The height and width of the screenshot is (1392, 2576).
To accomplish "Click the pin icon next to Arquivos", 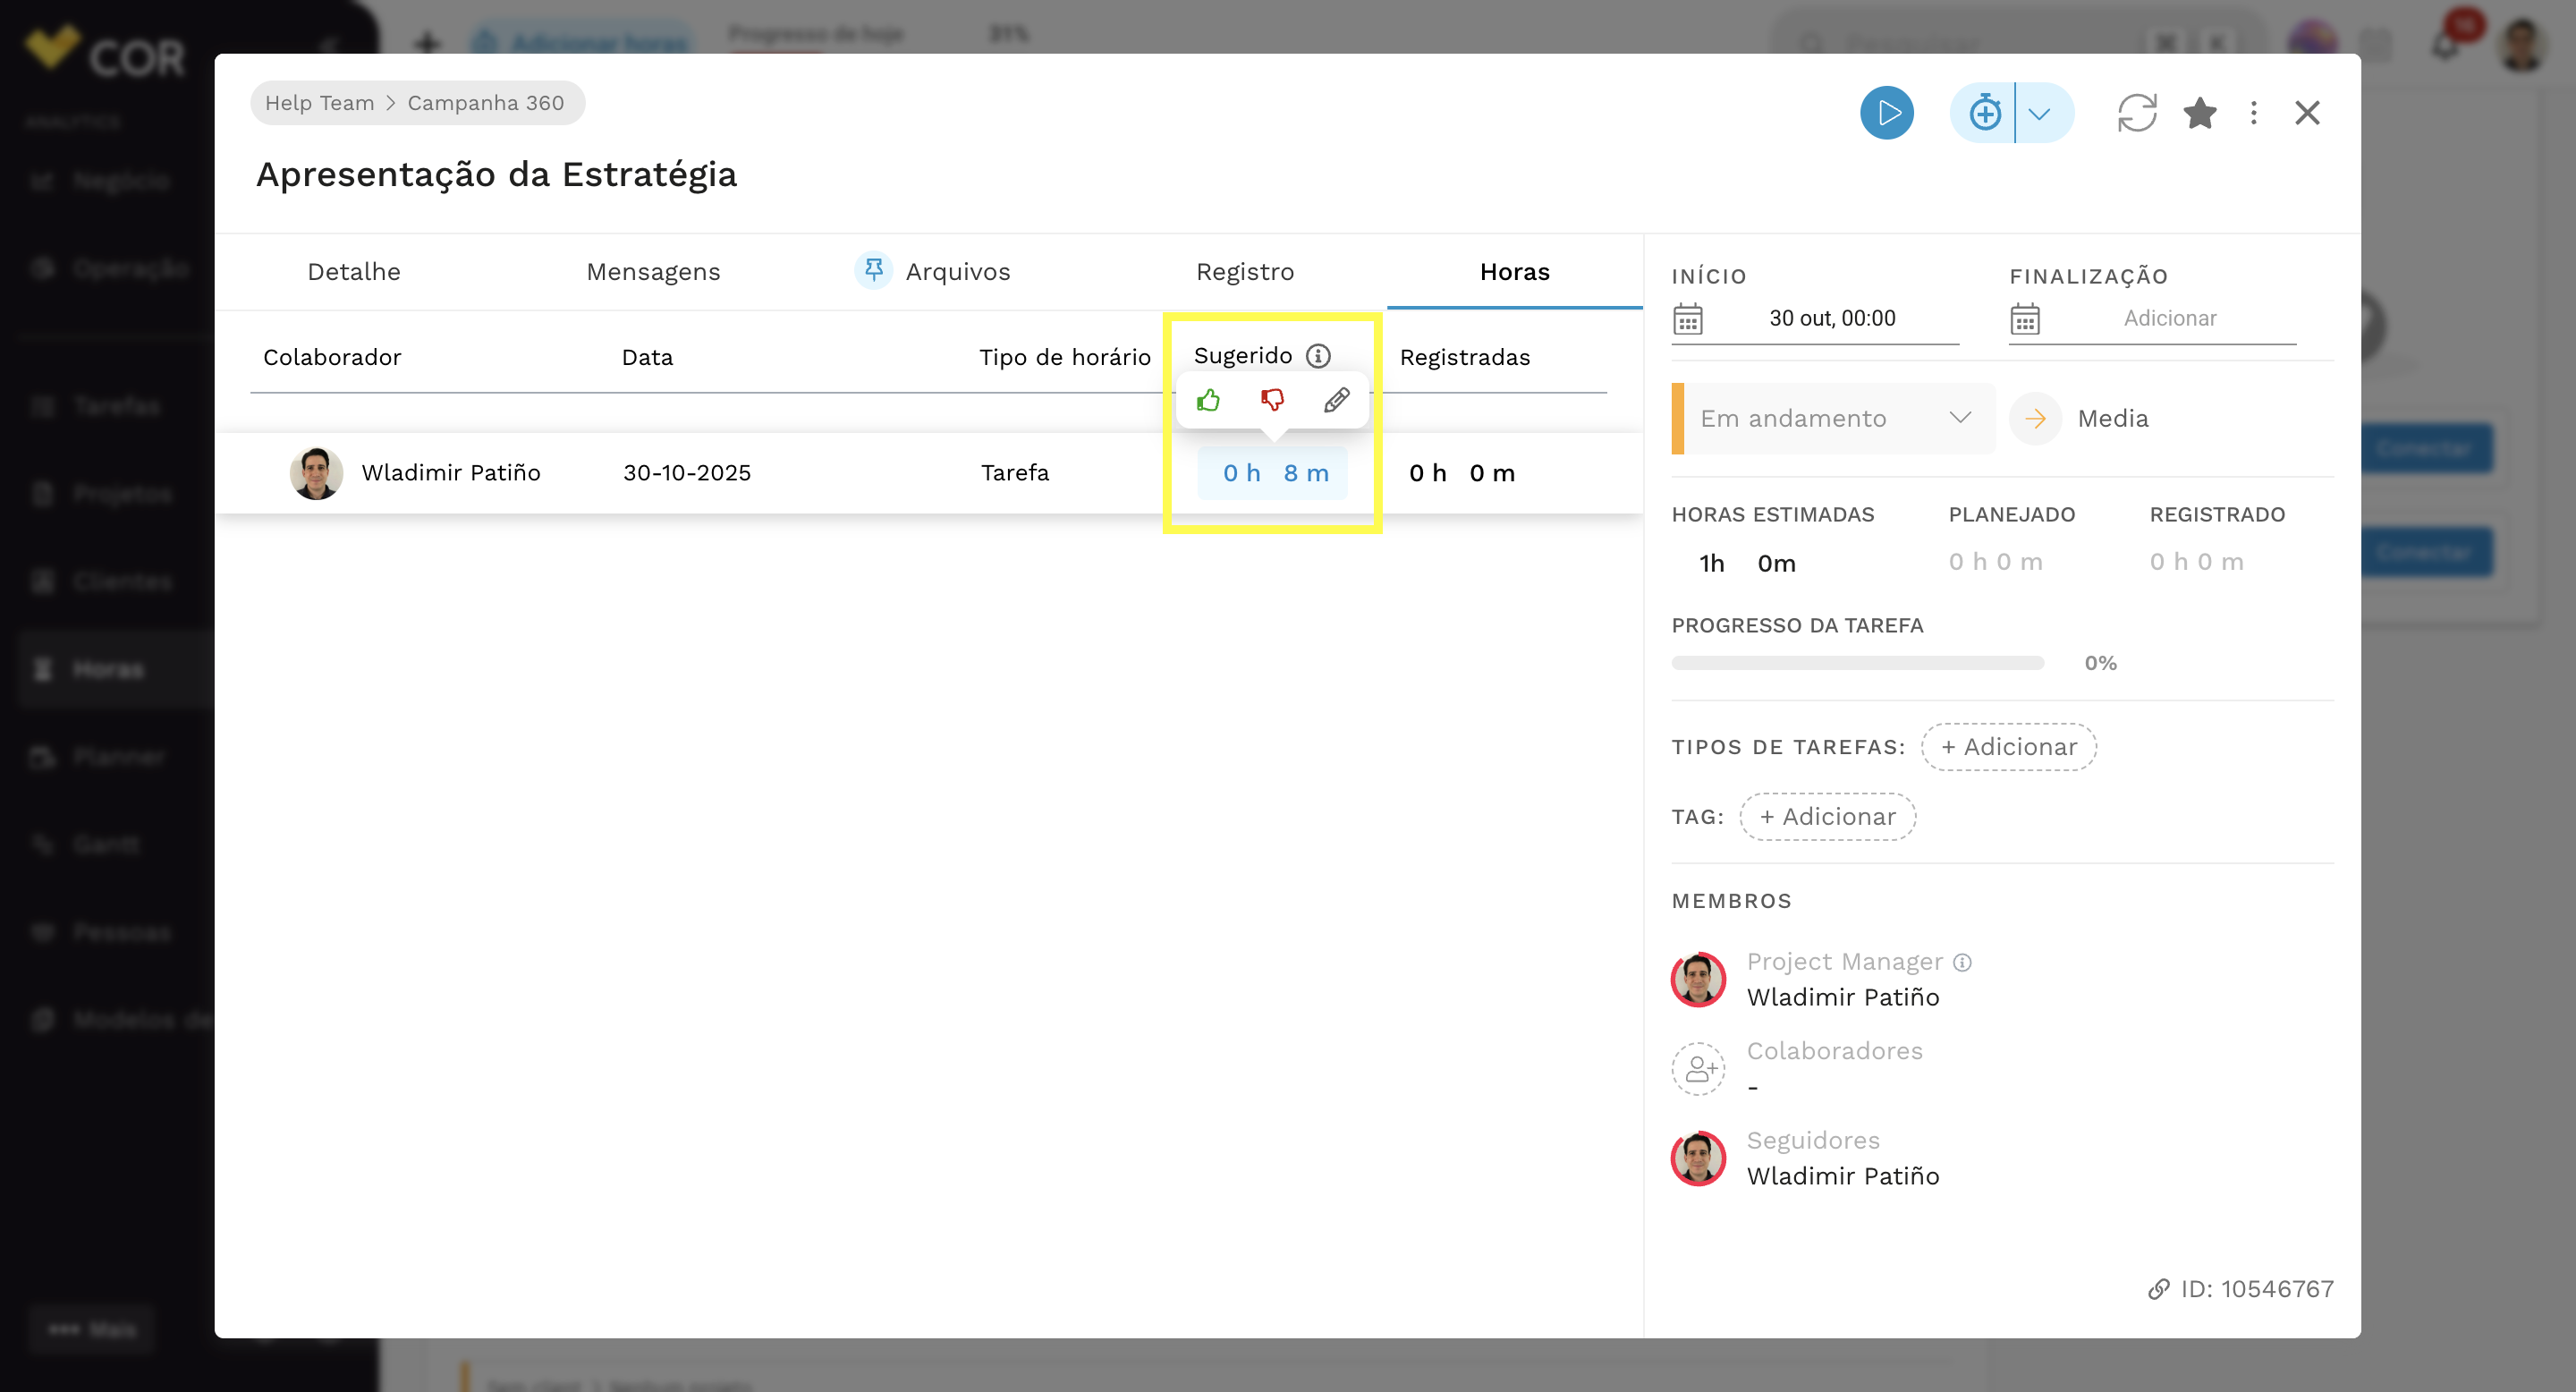I will tap(873, 270).
